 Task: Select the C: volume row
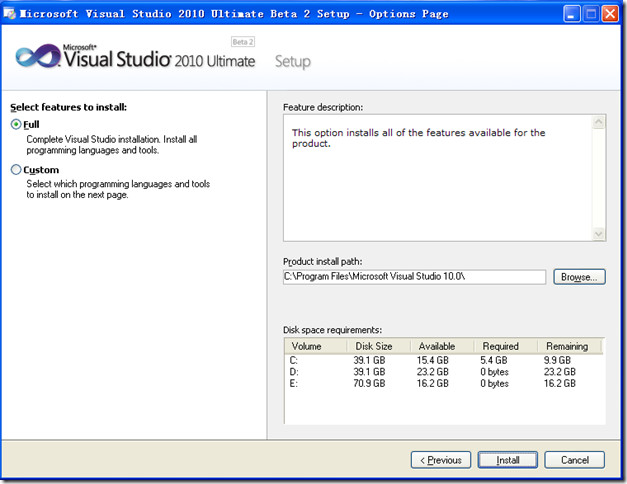[444, 360]
